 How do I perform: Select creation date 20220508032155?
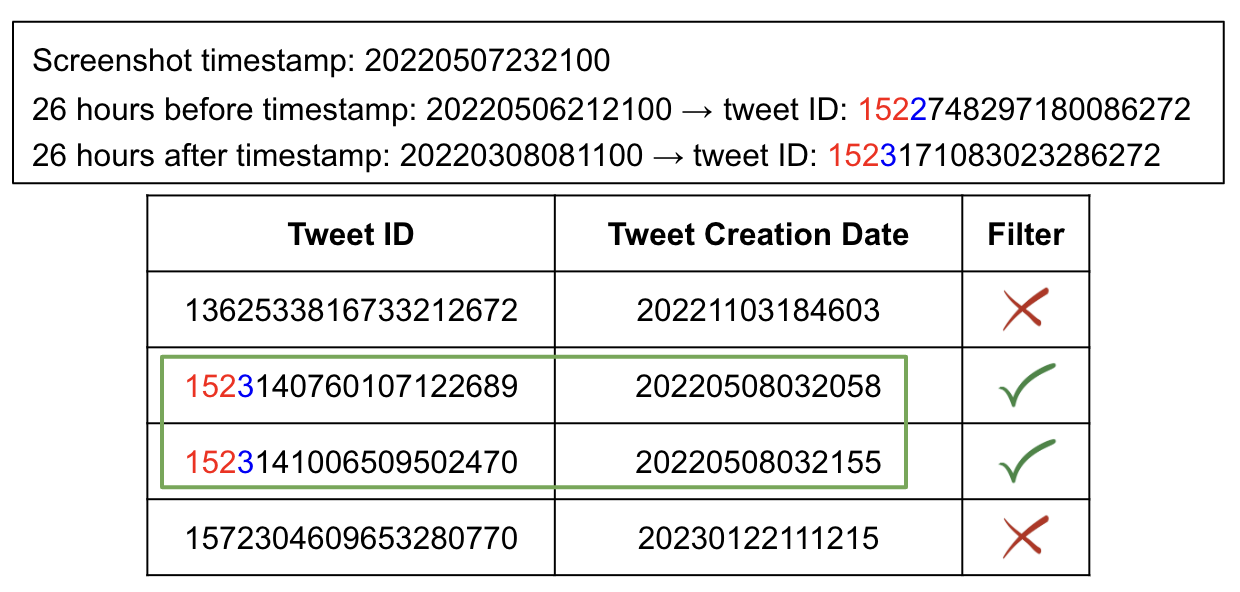coord(758,462)
